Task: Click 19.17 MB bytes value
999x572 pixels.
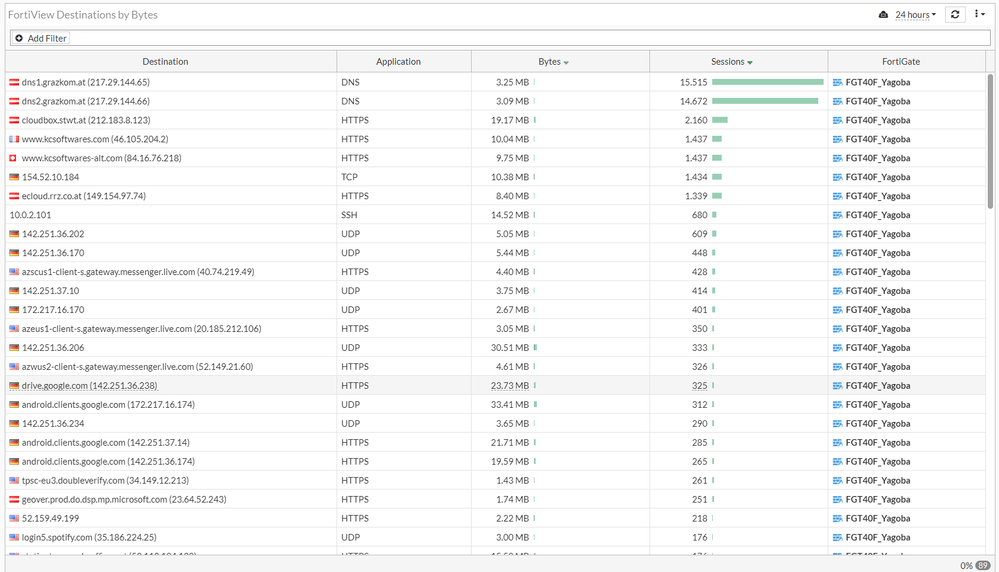Action: (x=510, y=120)
